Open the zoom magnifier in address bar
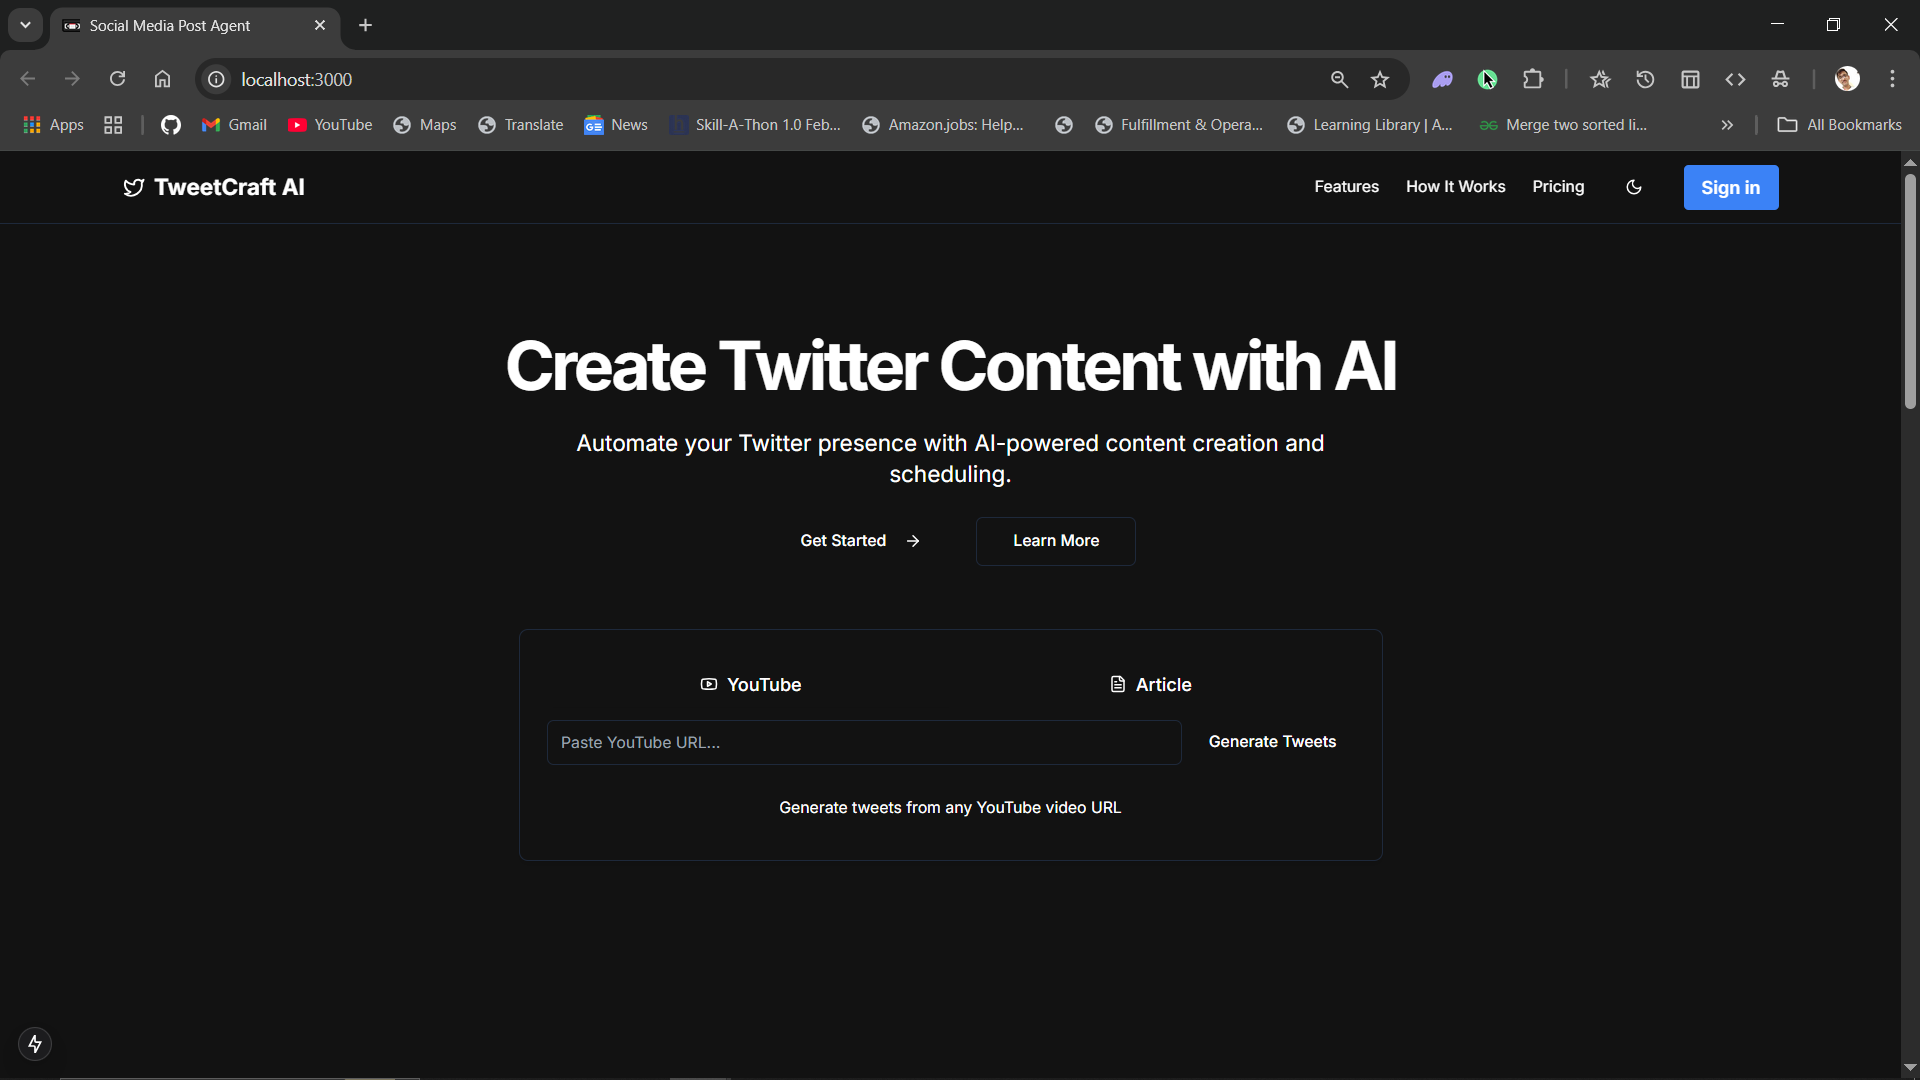The width and height of the screenshot is (1920, 1080). pos(1339,80)
